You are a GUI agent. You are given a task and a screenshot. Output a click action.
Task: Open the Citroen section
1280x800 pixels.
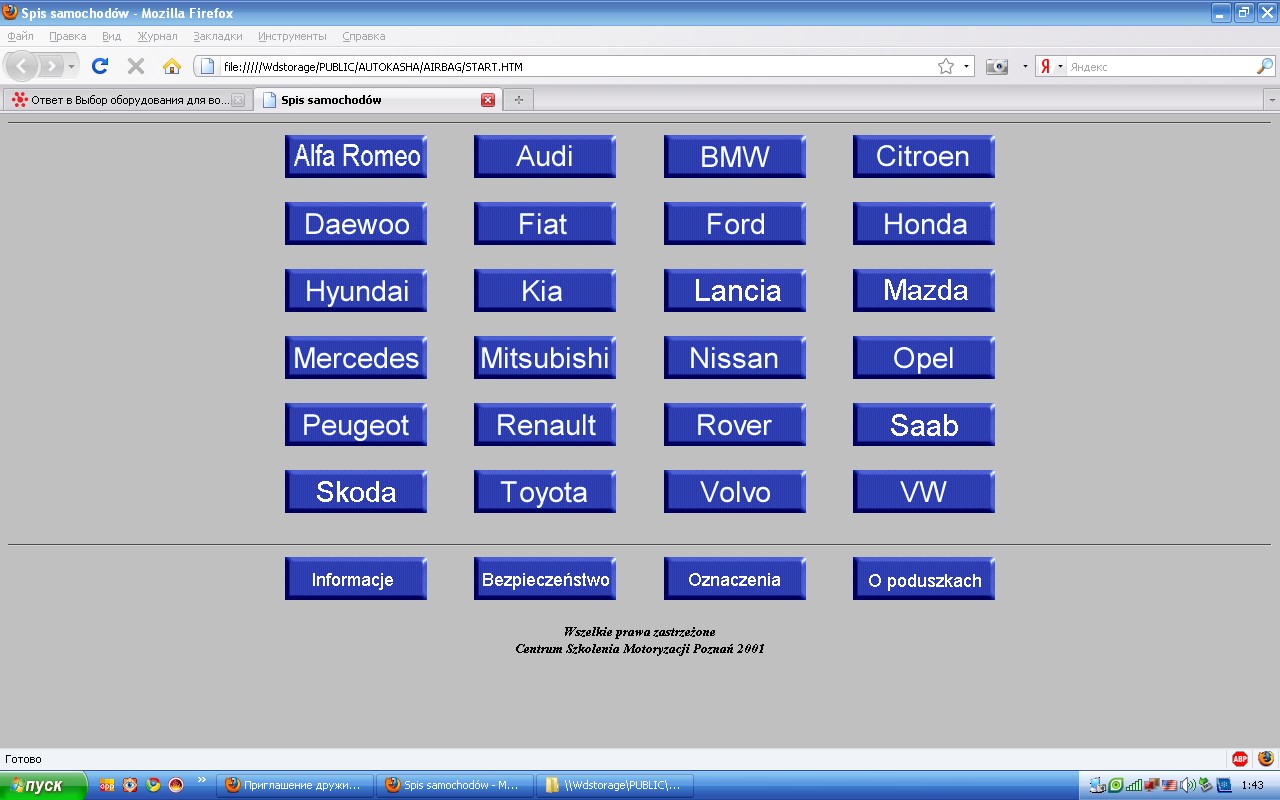[924, 157]
